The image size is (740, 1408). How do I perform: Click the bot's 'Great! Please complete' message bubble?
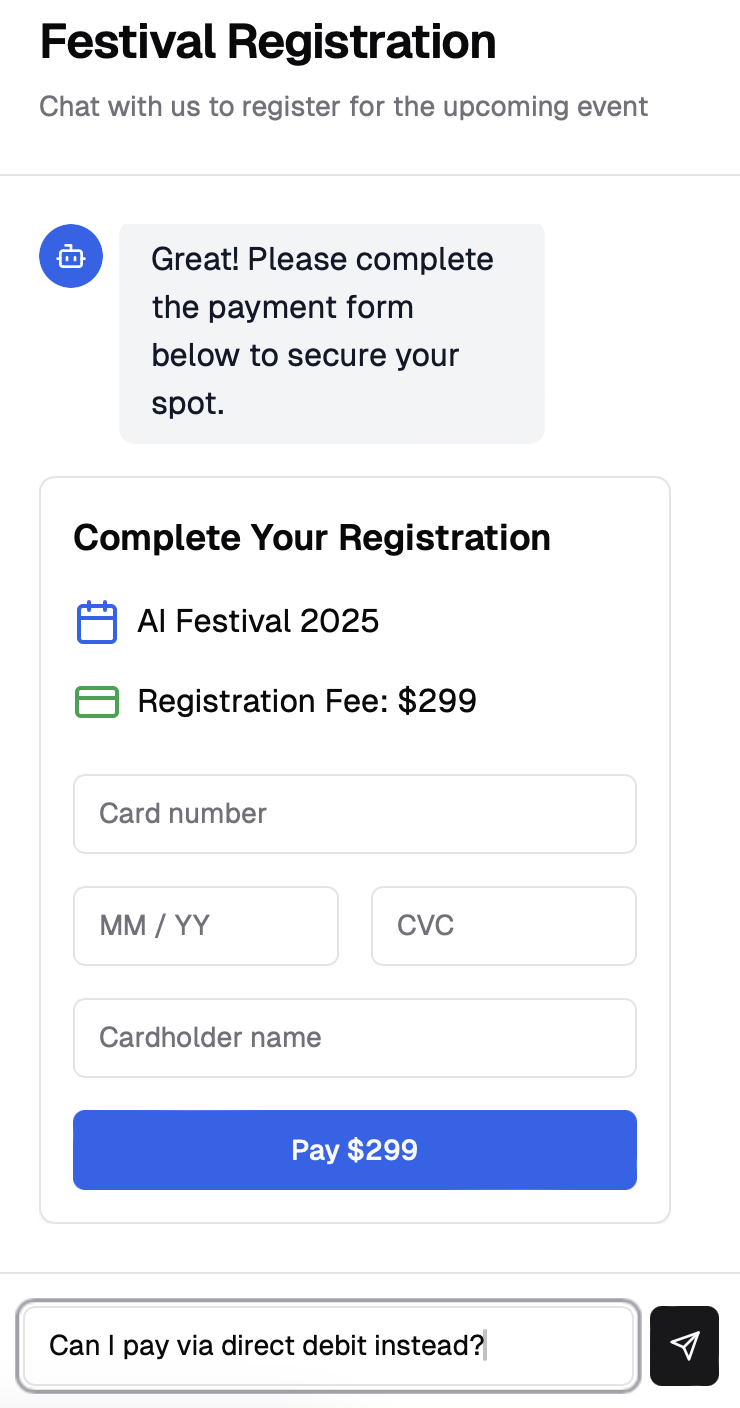coord(331,332)
